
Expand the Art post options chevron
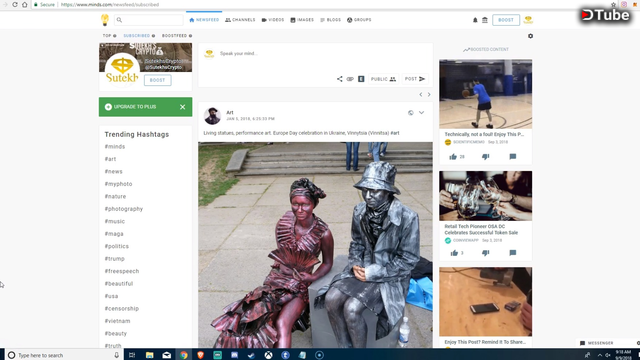click(421, 113)
